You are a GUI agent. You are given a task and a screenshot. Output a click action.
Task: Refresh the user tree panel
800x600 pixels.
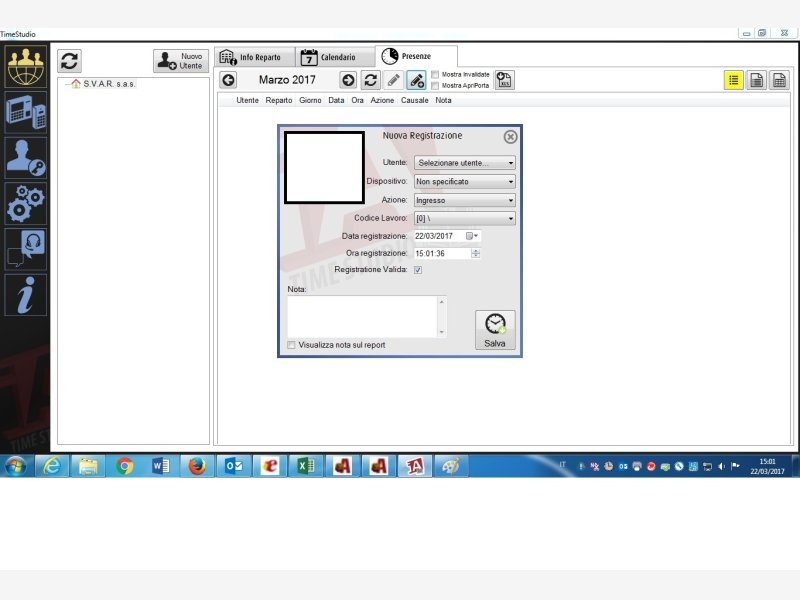[x=69, y=61]
